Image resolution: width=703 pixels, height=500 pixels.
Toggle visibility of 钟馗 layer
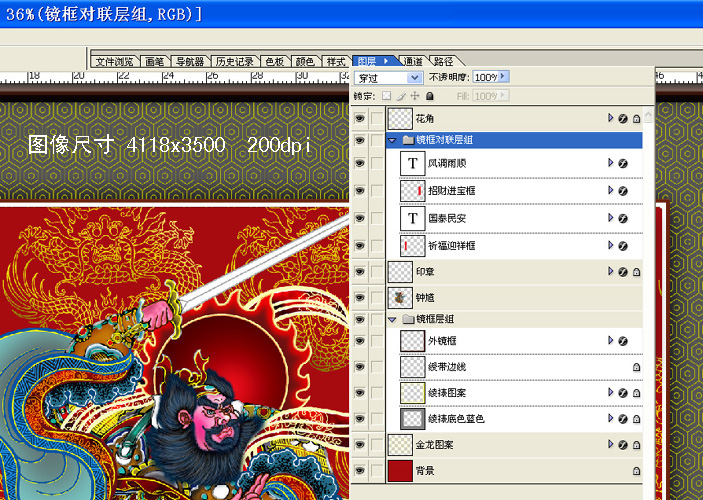pos(360,298)
